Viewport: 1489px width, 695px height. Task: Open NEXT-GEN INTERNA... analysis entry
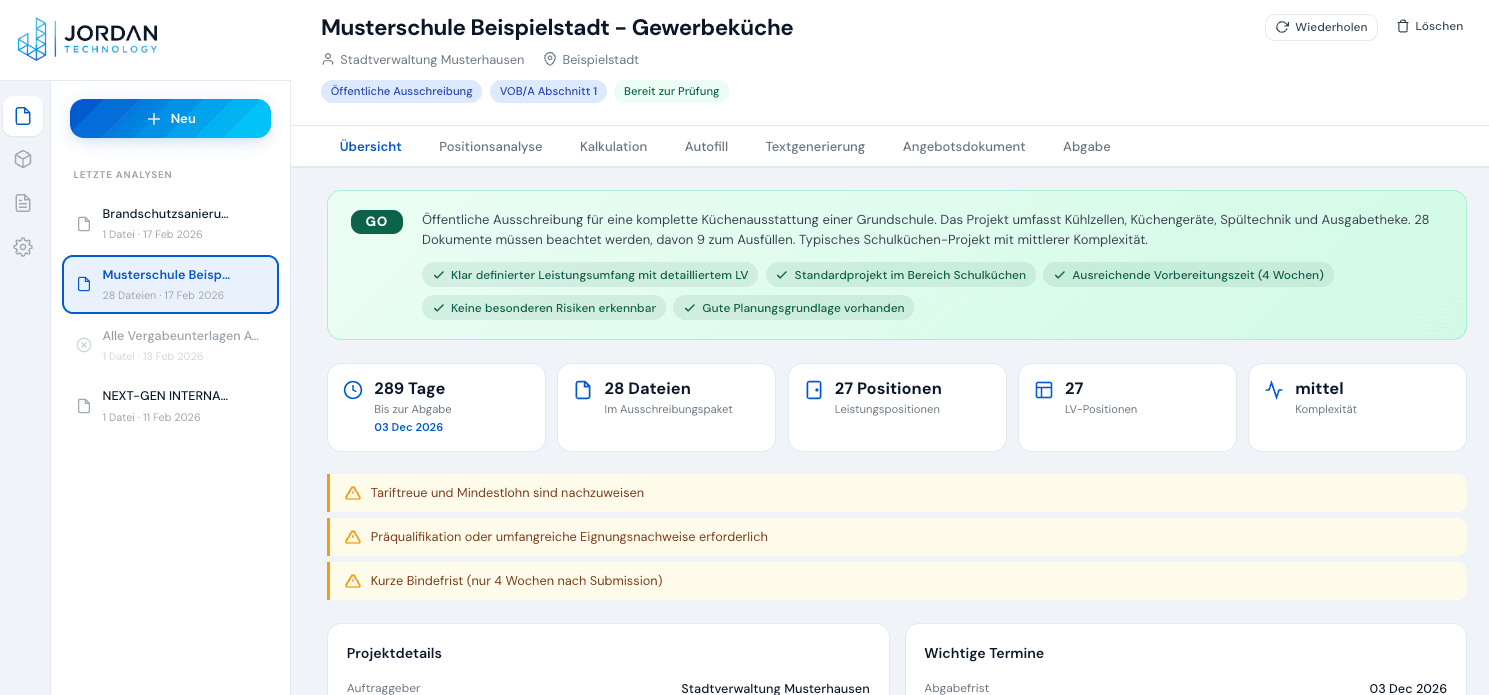tap(170, 406)
